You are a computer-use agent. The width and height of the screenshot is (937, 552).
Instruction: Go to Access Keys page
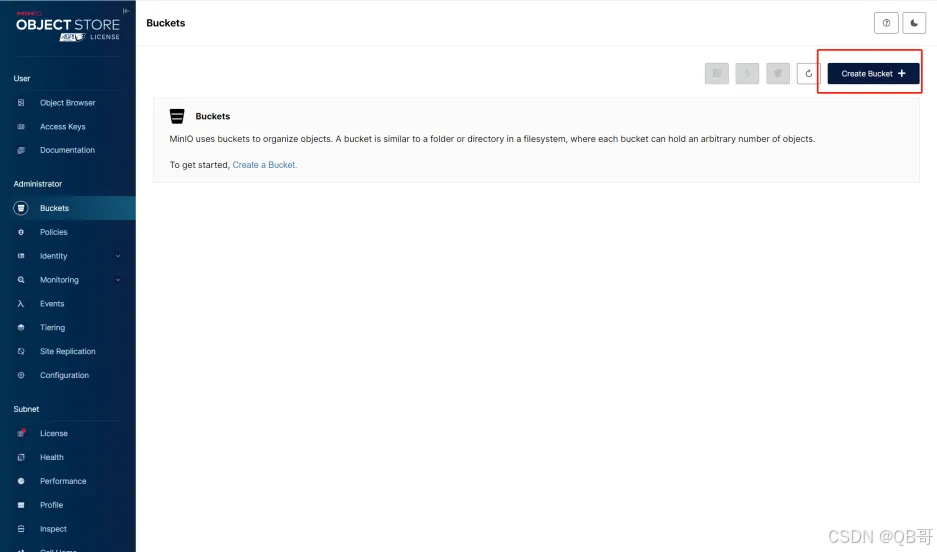pos(62,127)
